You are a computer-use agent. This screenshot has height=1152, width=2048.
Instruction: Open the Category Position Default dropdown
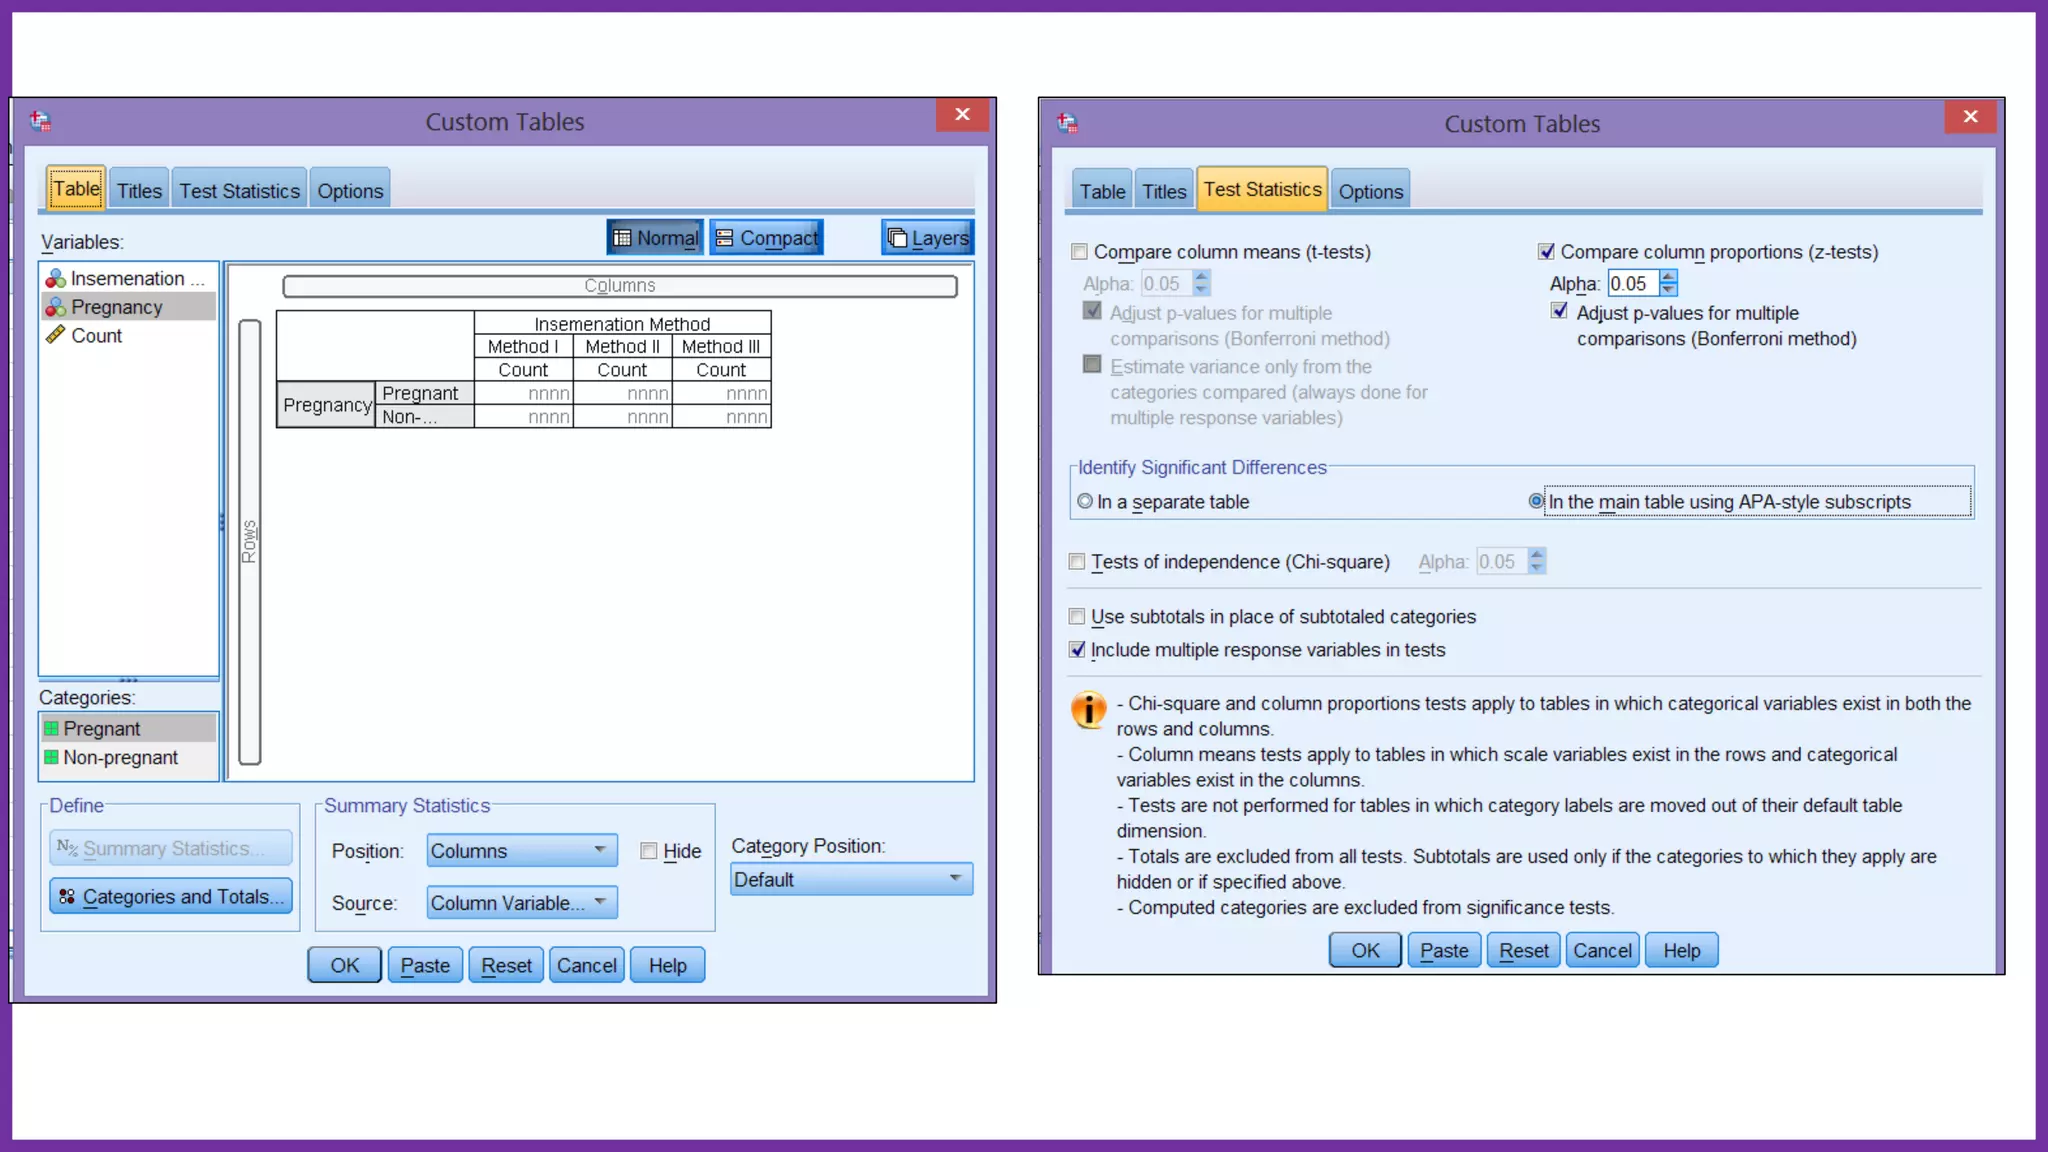[850, 879]
